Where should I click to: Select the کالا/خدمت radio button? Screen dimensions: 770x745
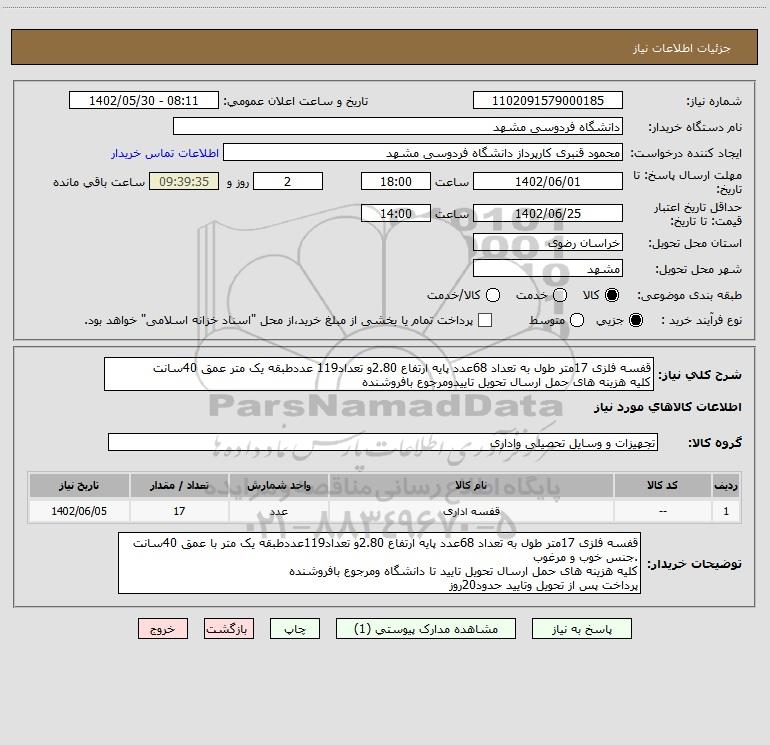click(493, 295)
